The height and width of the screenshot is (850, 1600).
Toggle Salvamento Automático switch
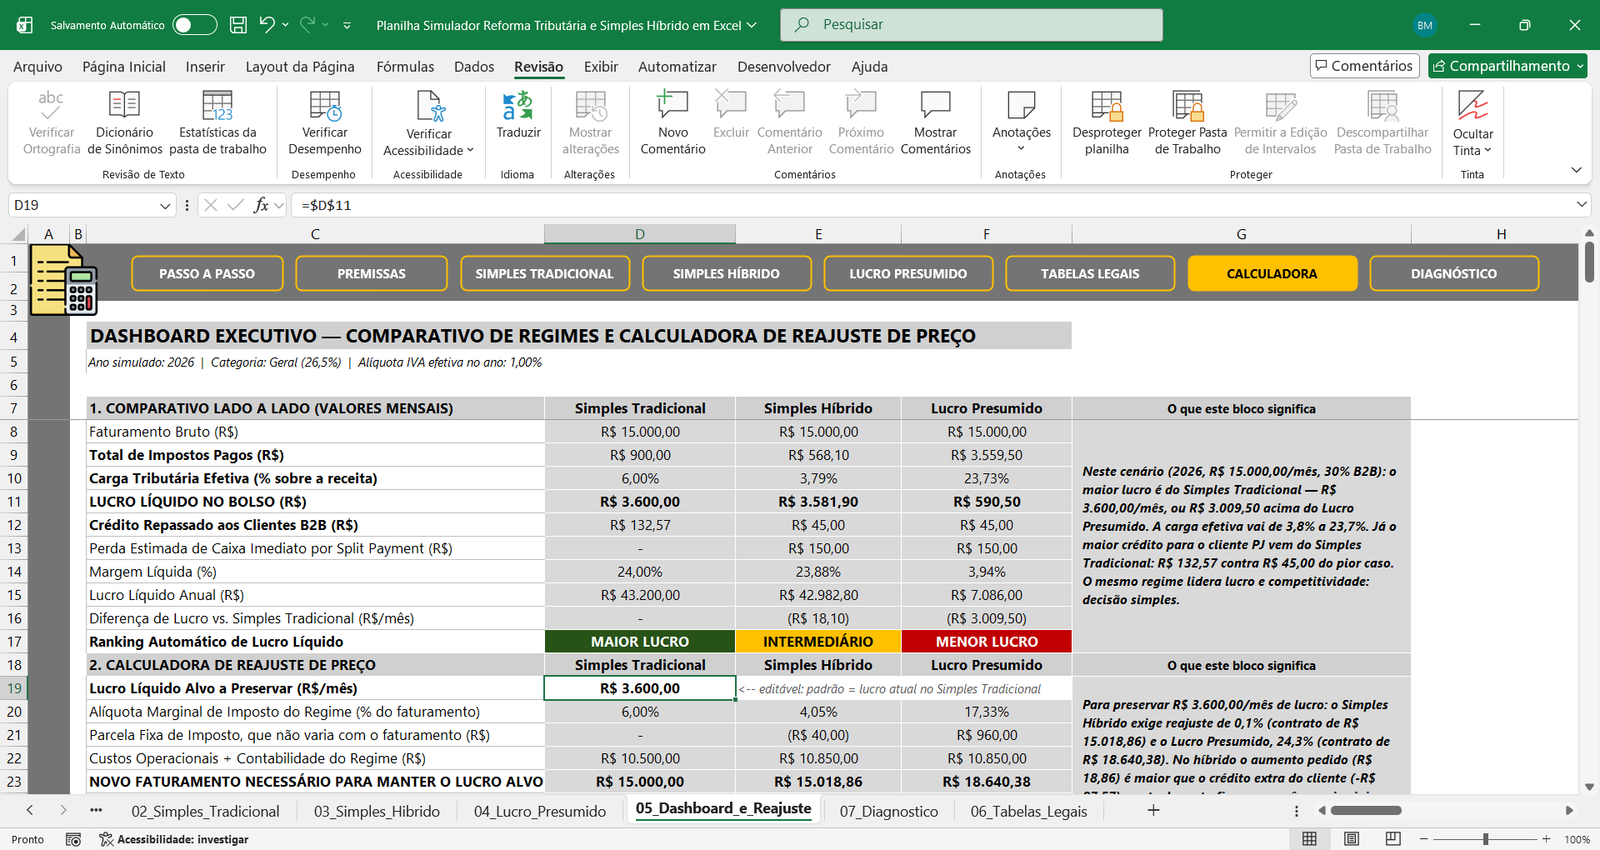195,25
